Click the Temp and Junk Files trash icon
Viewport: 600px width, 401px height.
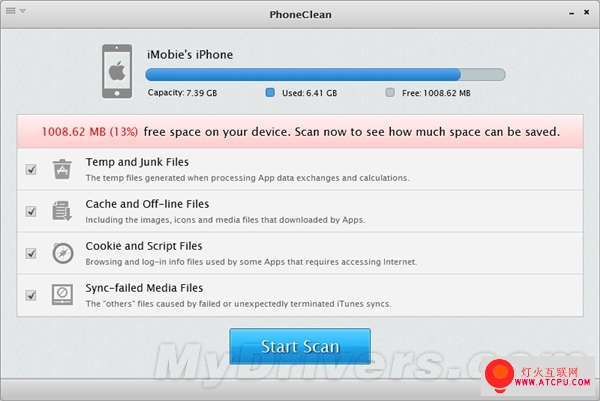(62, 169)
